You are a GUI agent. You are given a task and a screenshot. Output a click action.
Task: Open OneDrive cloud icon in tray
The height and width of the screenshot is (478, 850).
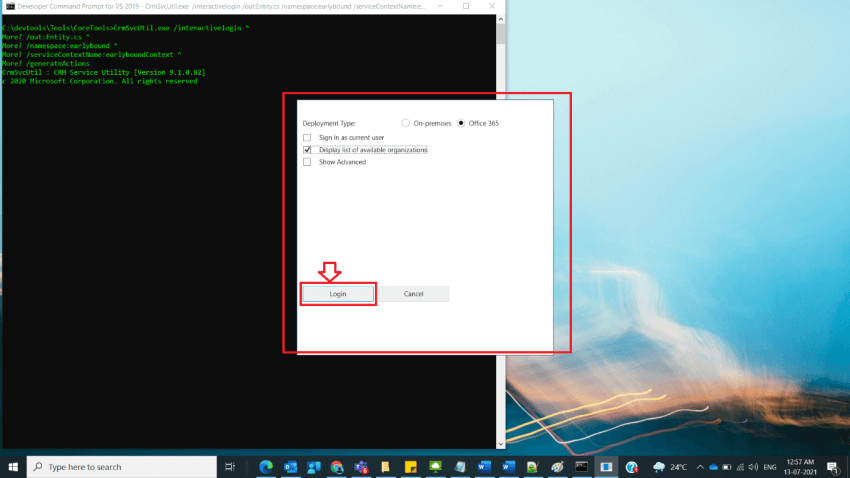tap(713, 467)
